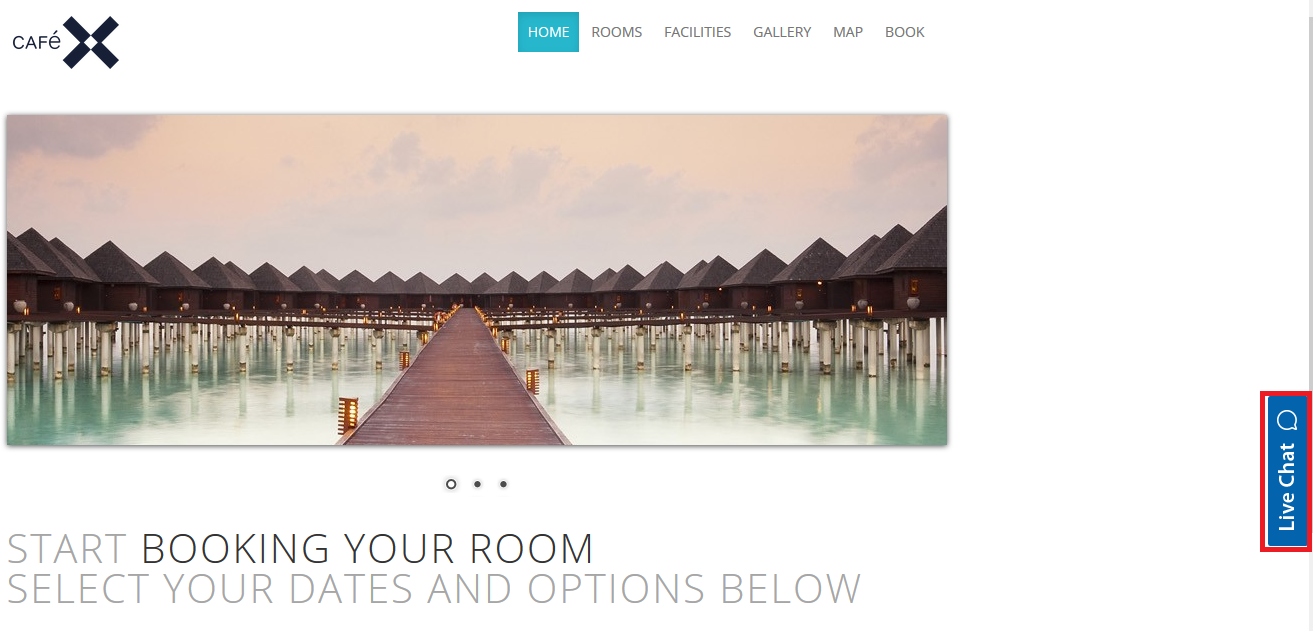Open the FACILITIES menu item
The height and width of the screenshot is (631, 1313).
(x=697, y=32)
